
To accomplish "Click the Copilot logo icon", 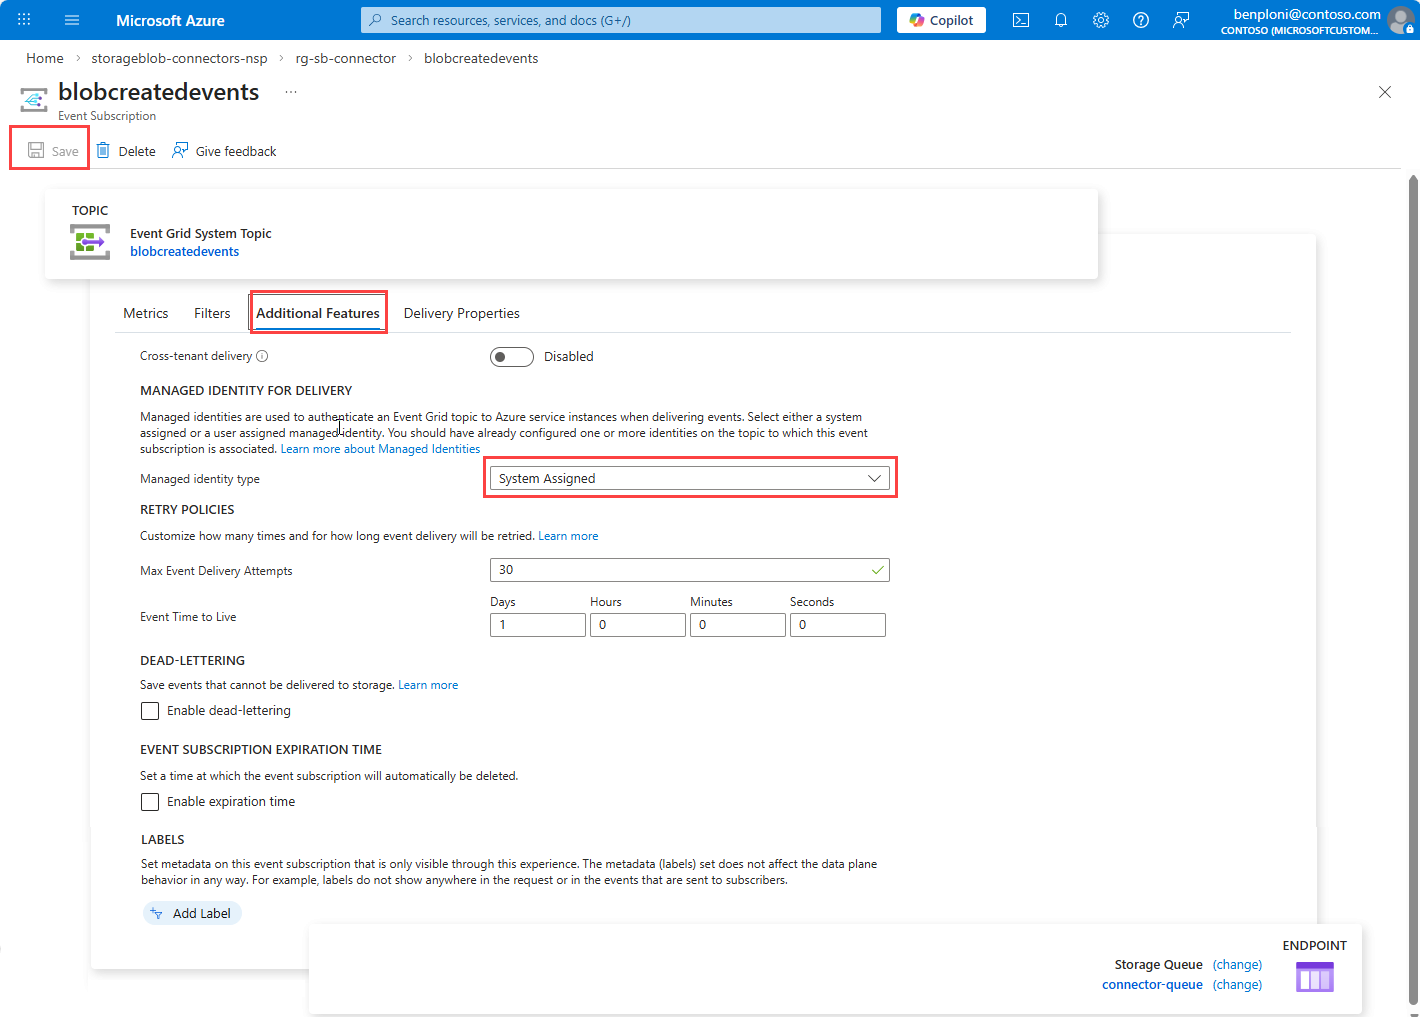I will pos(917,20).
